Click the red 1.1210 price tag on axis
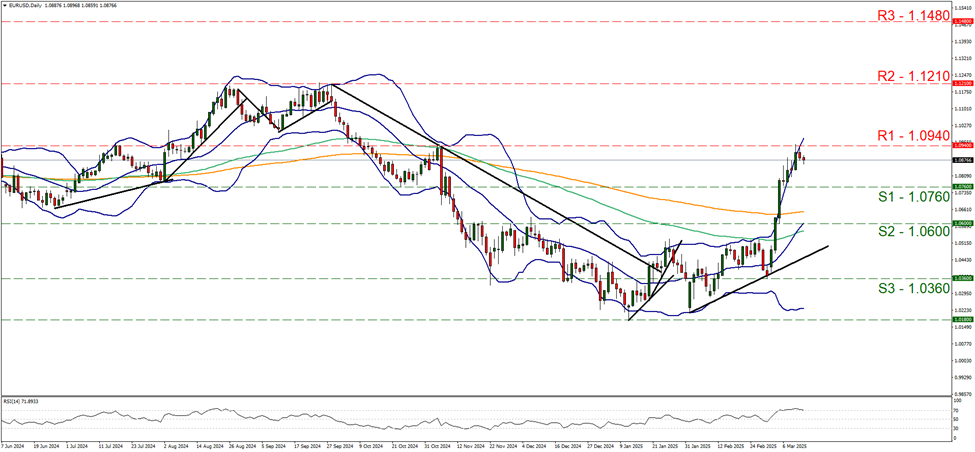Viewport: 975px width, 452px height. (962, 83)
